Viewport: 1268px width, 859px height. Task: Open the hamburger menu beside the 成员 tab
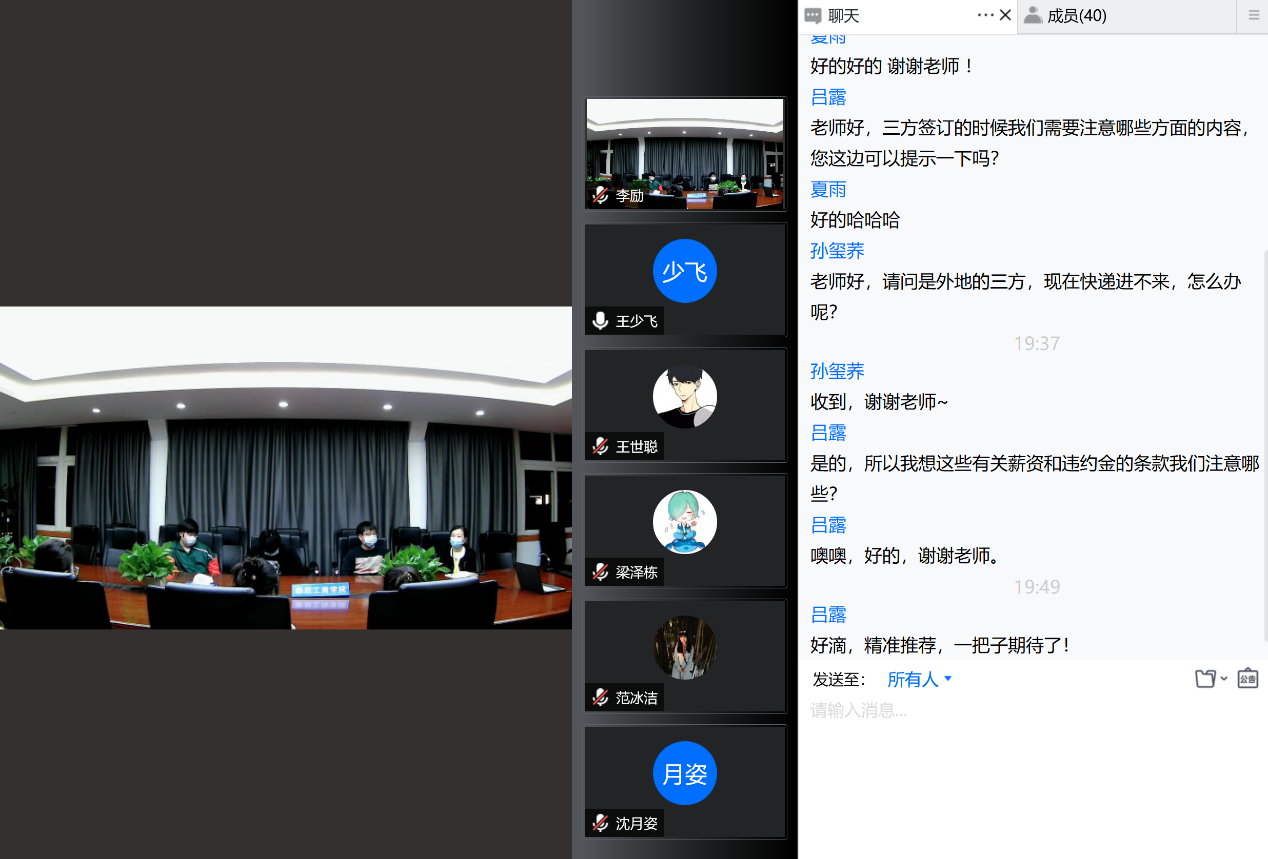point(1254,16)
